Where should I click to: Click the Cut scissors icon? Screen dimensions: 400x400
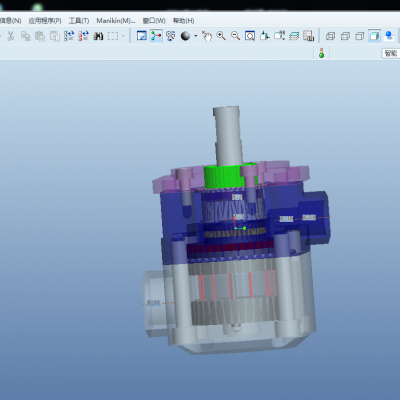click(x=11, y=36)
